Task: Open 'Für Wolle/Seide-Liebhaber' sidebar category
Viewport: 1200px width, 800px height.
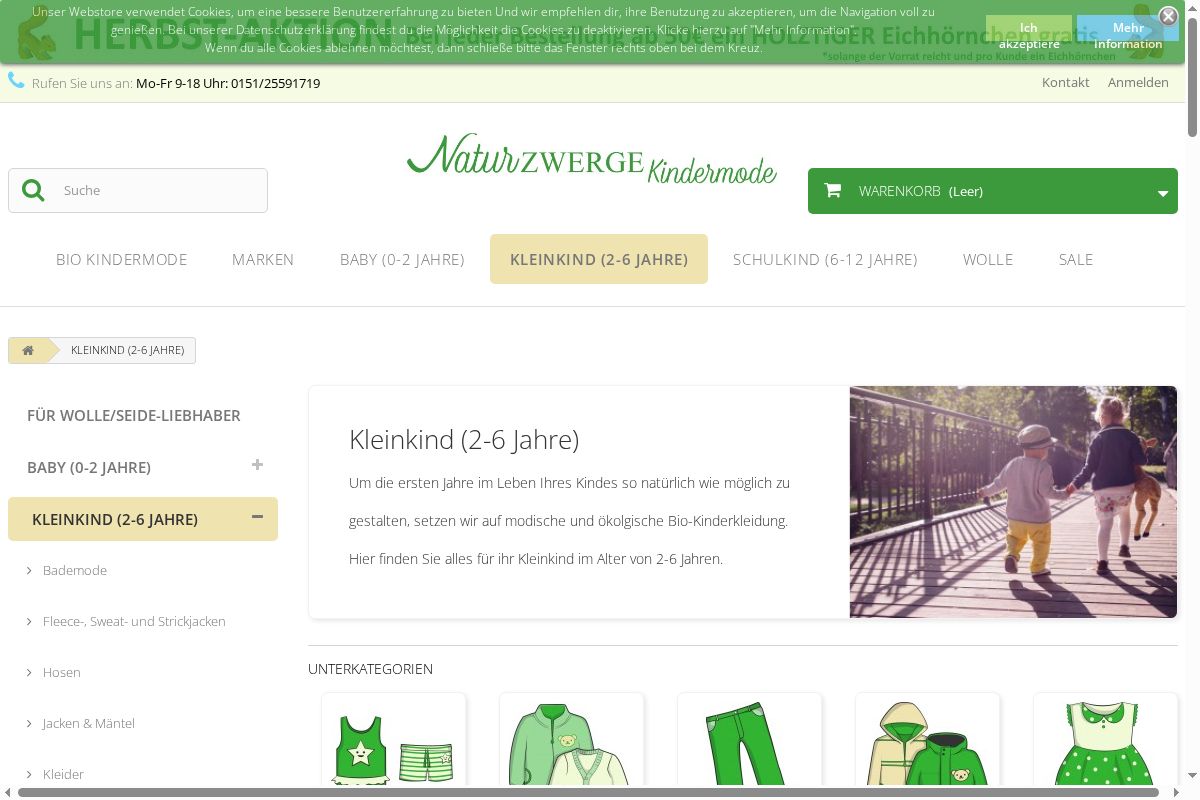Action: click(x=134, y=415)
